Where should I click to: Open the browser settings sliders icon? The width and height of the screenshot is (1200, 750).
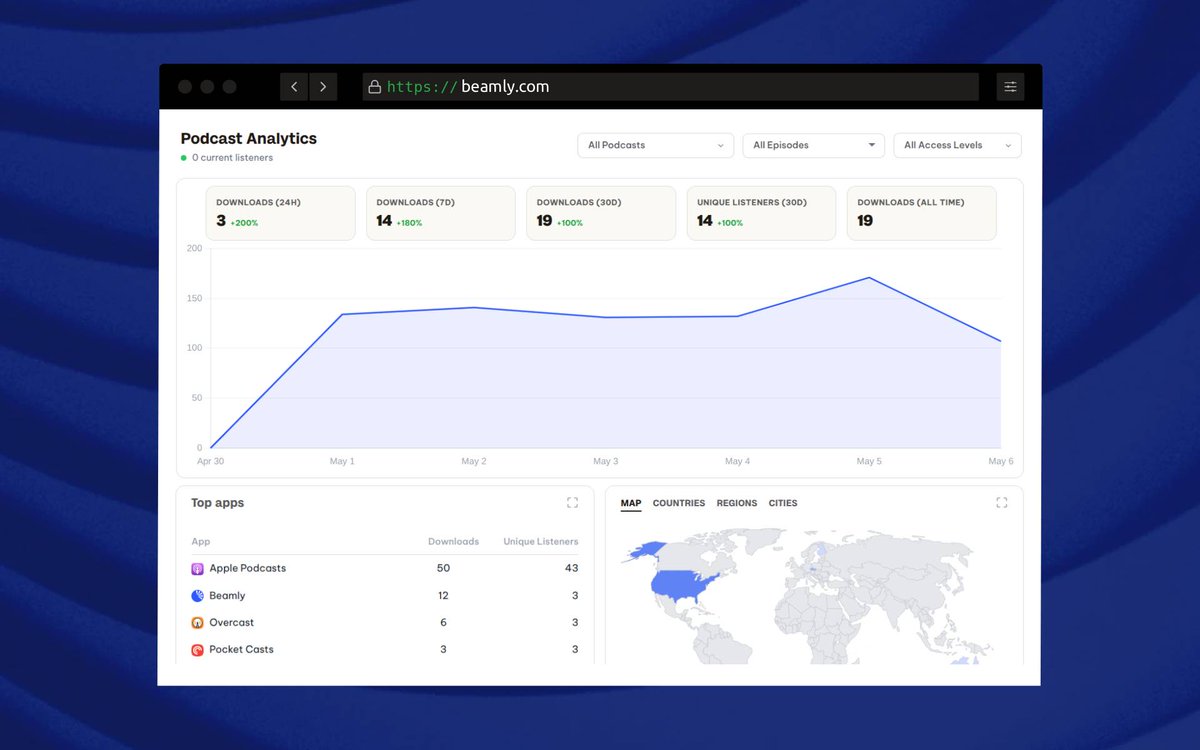[1010, 87]
